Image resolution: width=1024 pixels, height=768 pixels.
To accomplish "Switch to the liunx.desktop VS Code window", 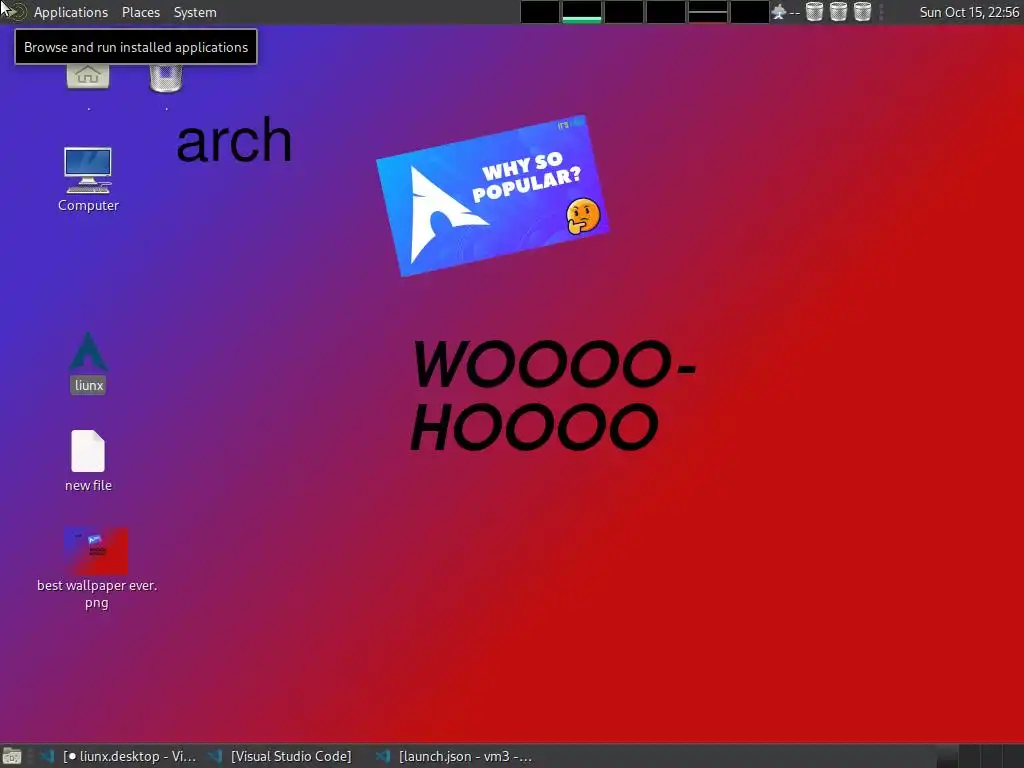I will pos(119,756).
